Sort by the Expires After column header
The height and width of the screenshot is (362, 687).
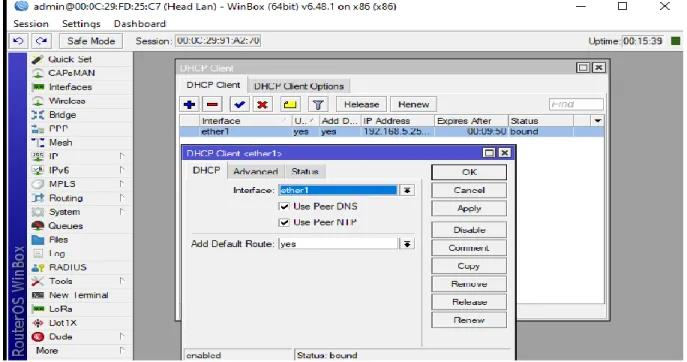[471, 121]
